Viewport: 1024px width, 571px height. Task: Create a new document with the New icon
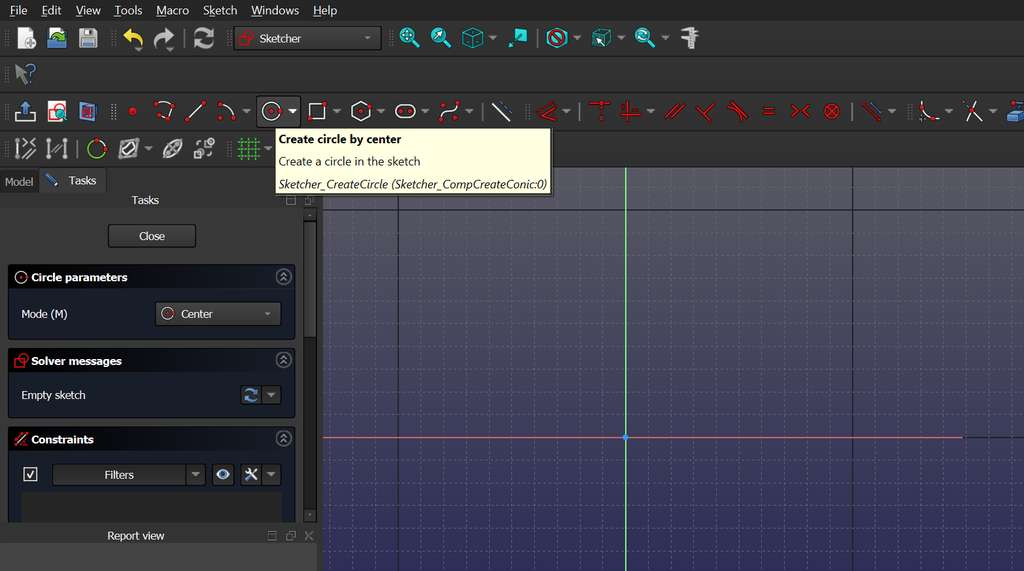tap(26, 38)
